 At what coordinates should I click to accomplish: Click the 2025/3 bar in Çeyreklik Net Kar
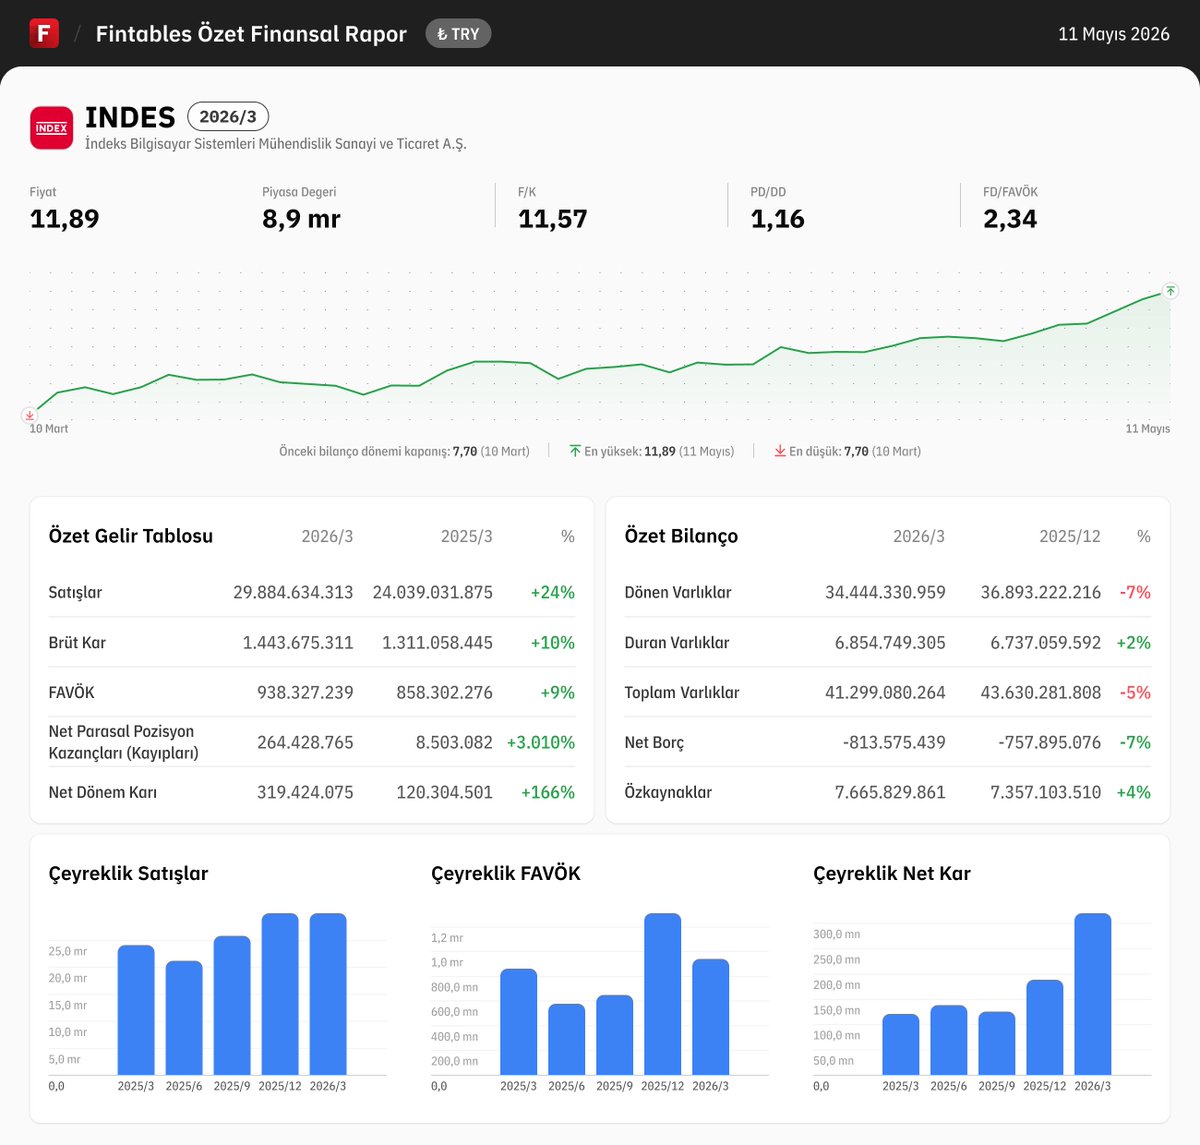pos(901,1045)
